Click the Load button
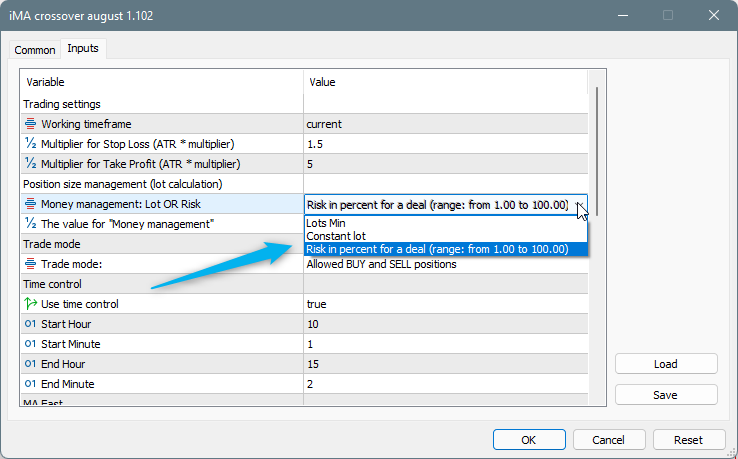Viewport: 738px width, 459px height. click(x=665, y=364)
